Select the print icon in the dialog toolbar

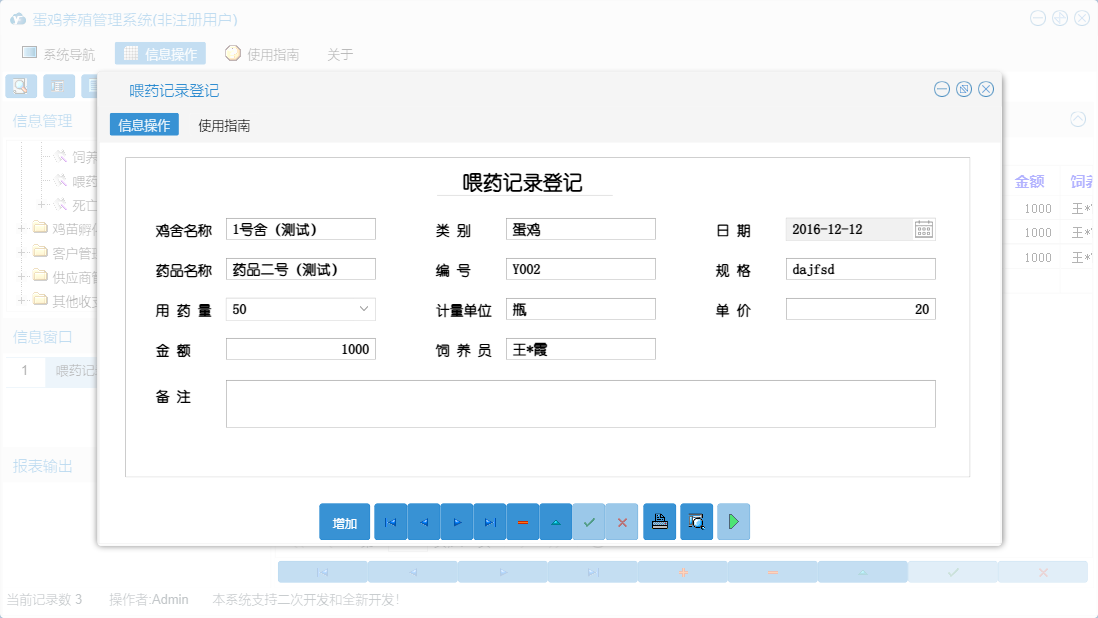pyautogui.click(x=659, y=521)
